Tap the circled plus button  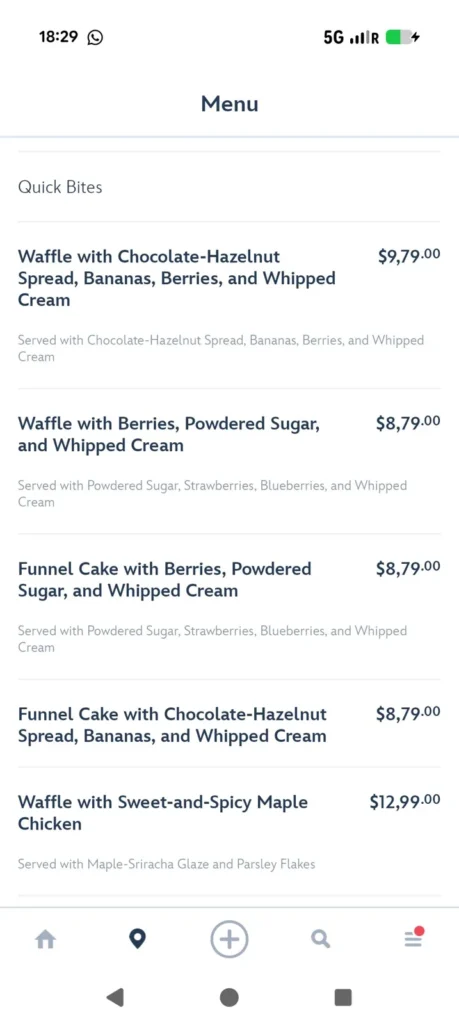click(x=229, y=939)
